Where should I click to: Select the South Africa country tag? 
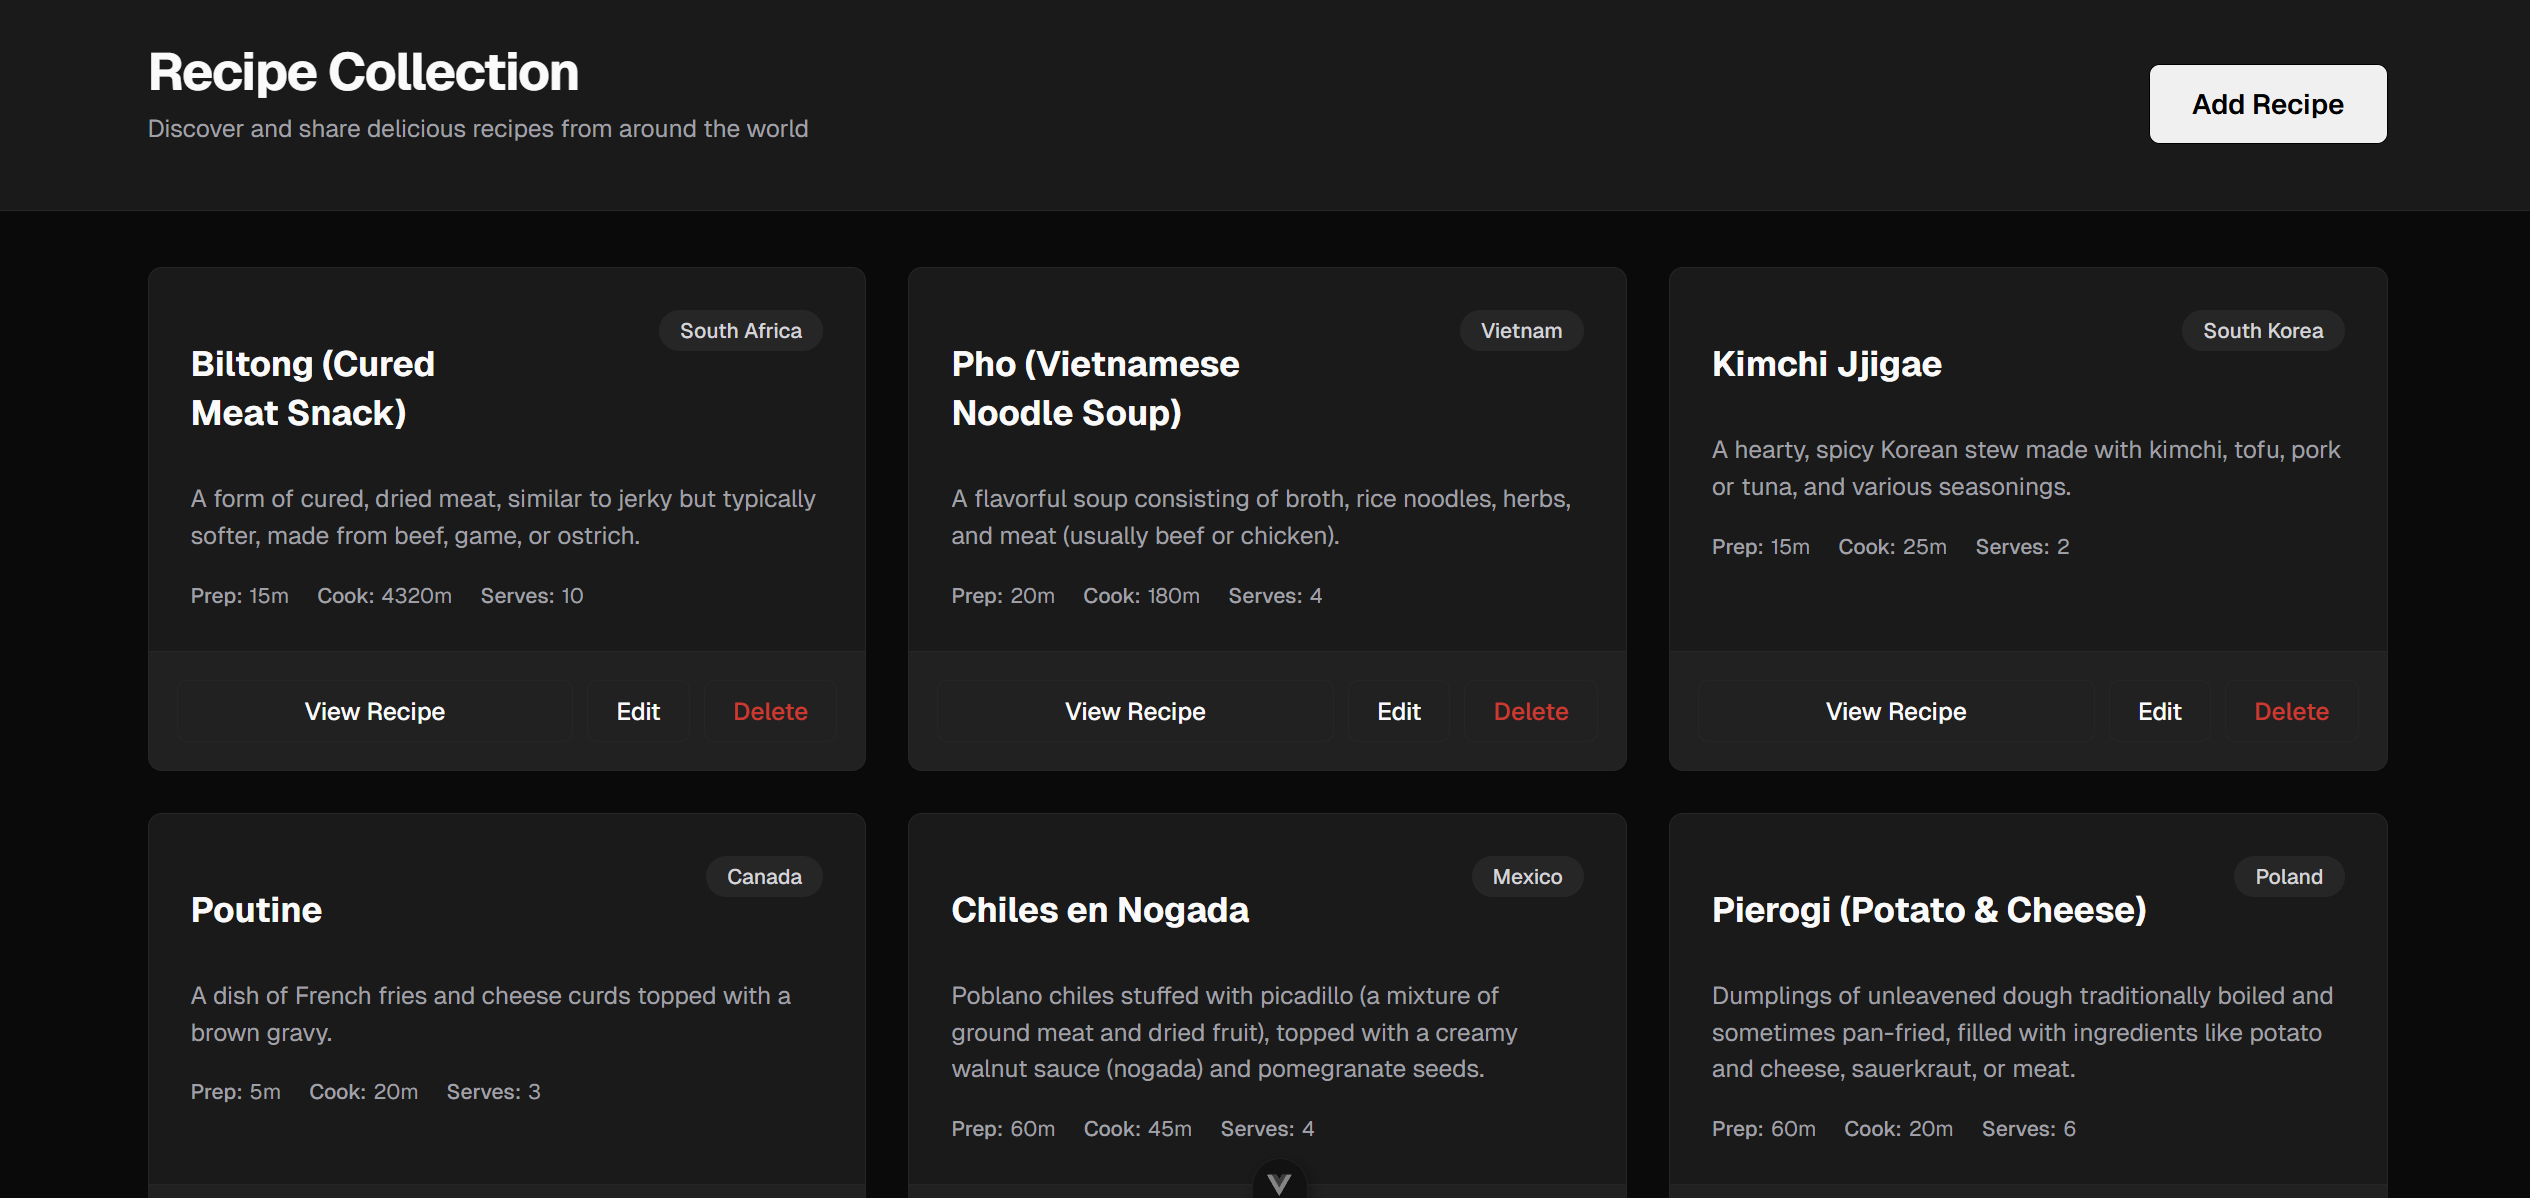pyautogui.click(x=741, y=331)
